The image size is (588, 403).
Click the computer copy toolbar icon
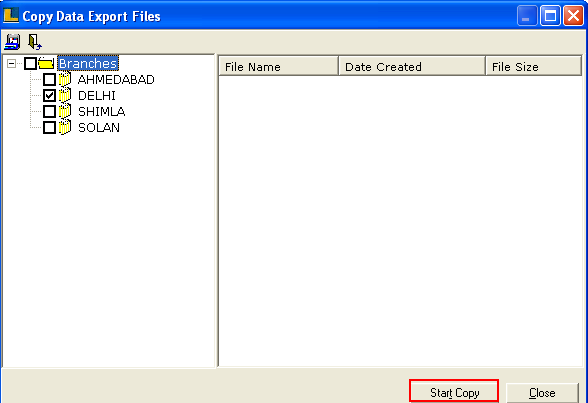[12, 42]
